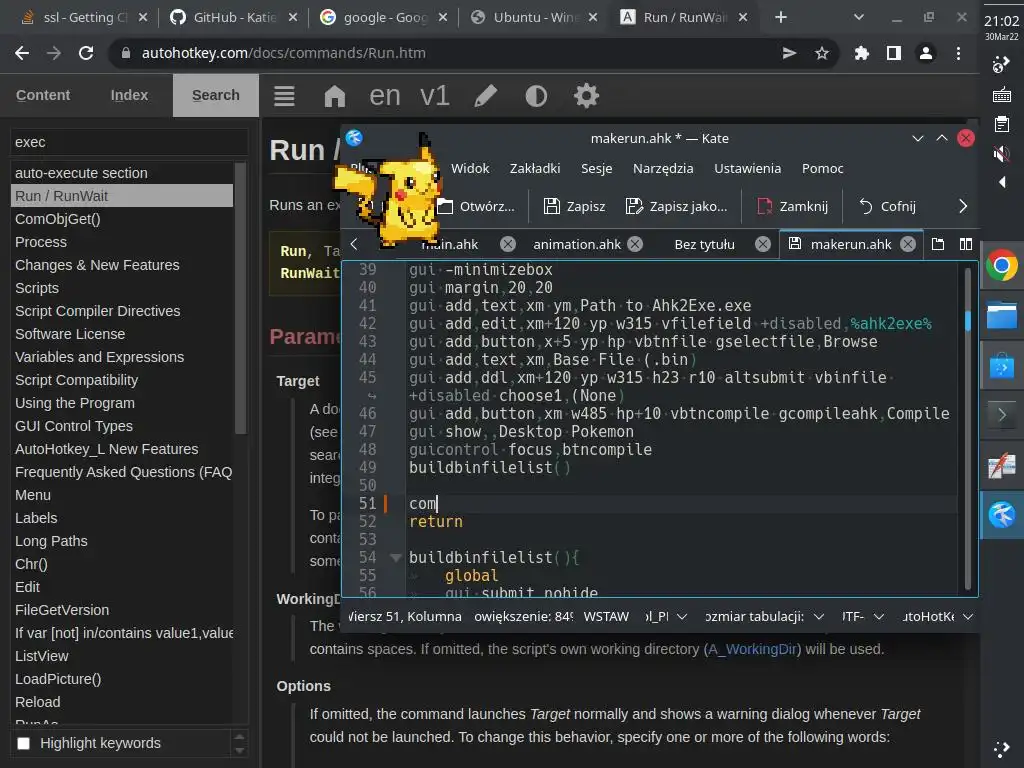Image resolution: width=1024 pixels, height=768 pixels.
Task: Open keyboard layout dropdown in Kate status bar
Action: [x=666, y=616]
